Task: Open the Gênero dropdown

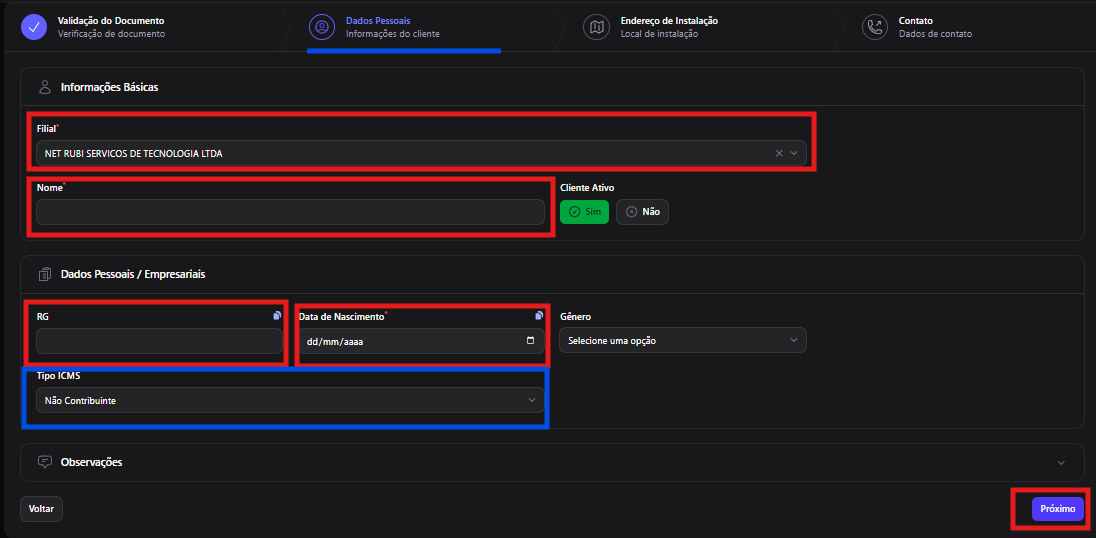Action: point(683,340)
